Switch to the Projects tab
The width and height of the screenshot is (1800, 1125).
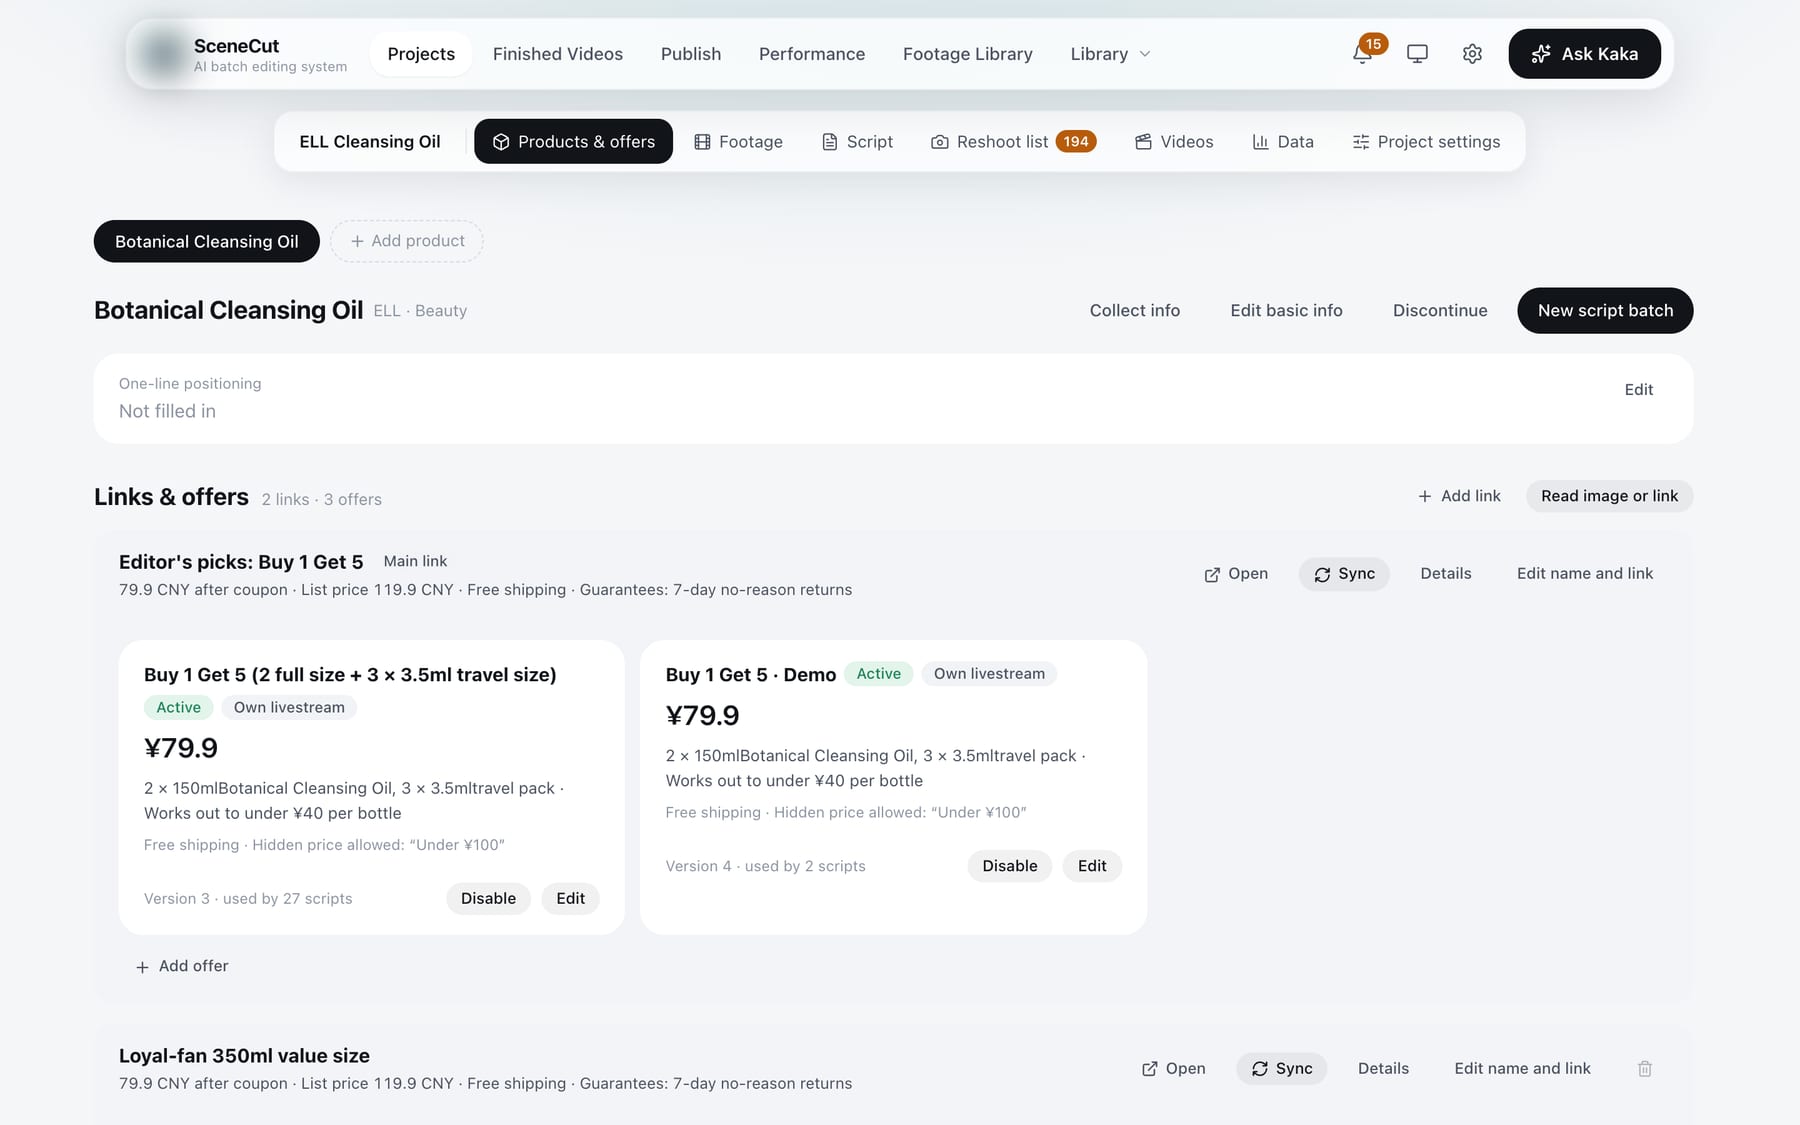pos(421,54)
